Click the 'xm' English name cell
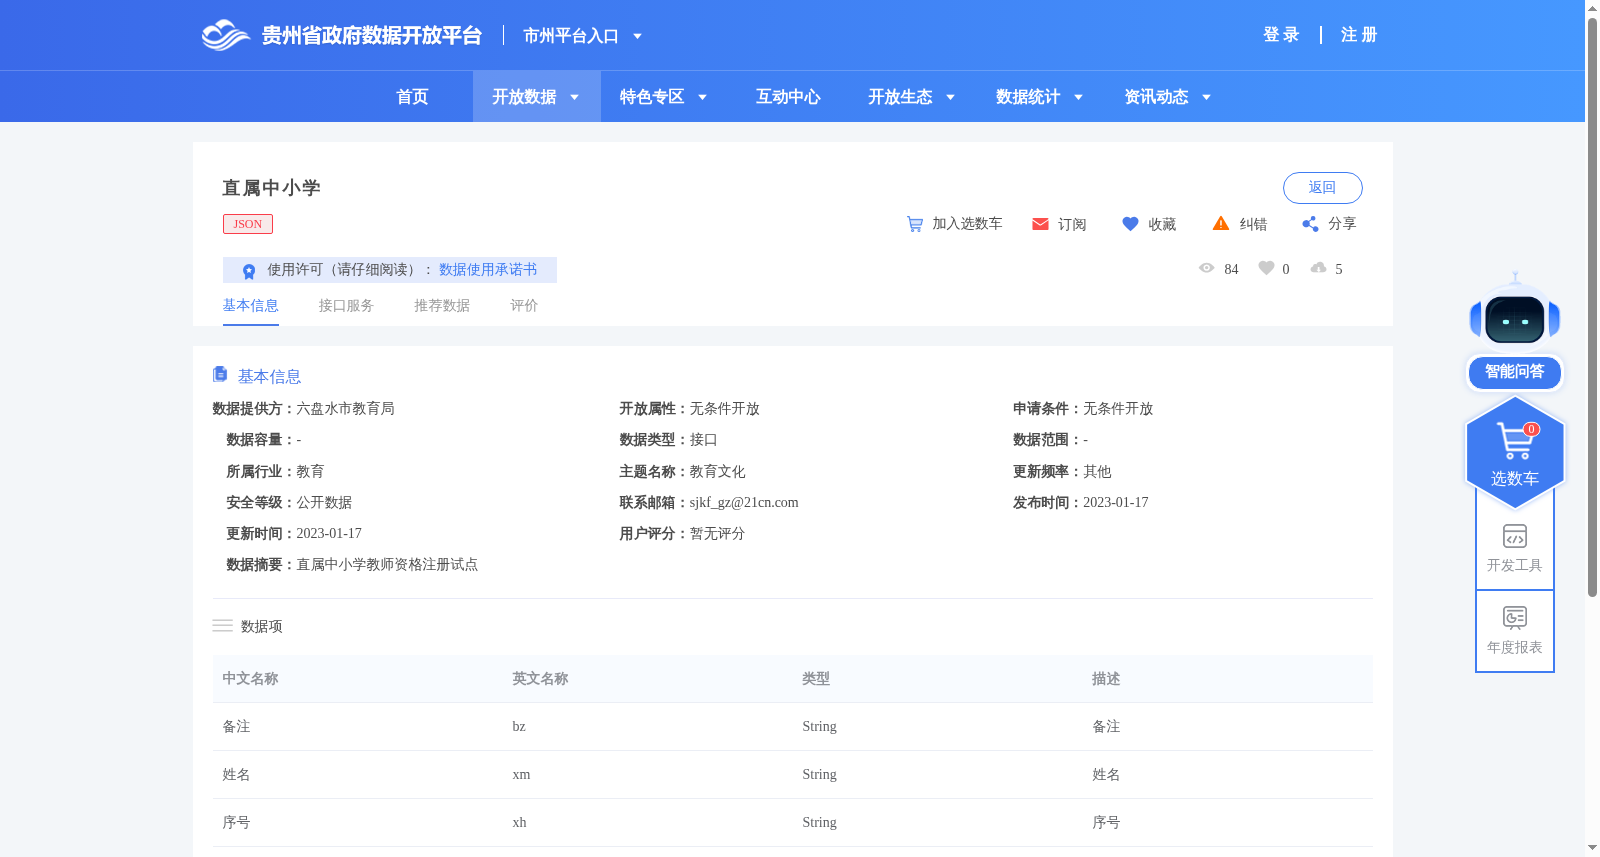 click(x=521, y=775)
